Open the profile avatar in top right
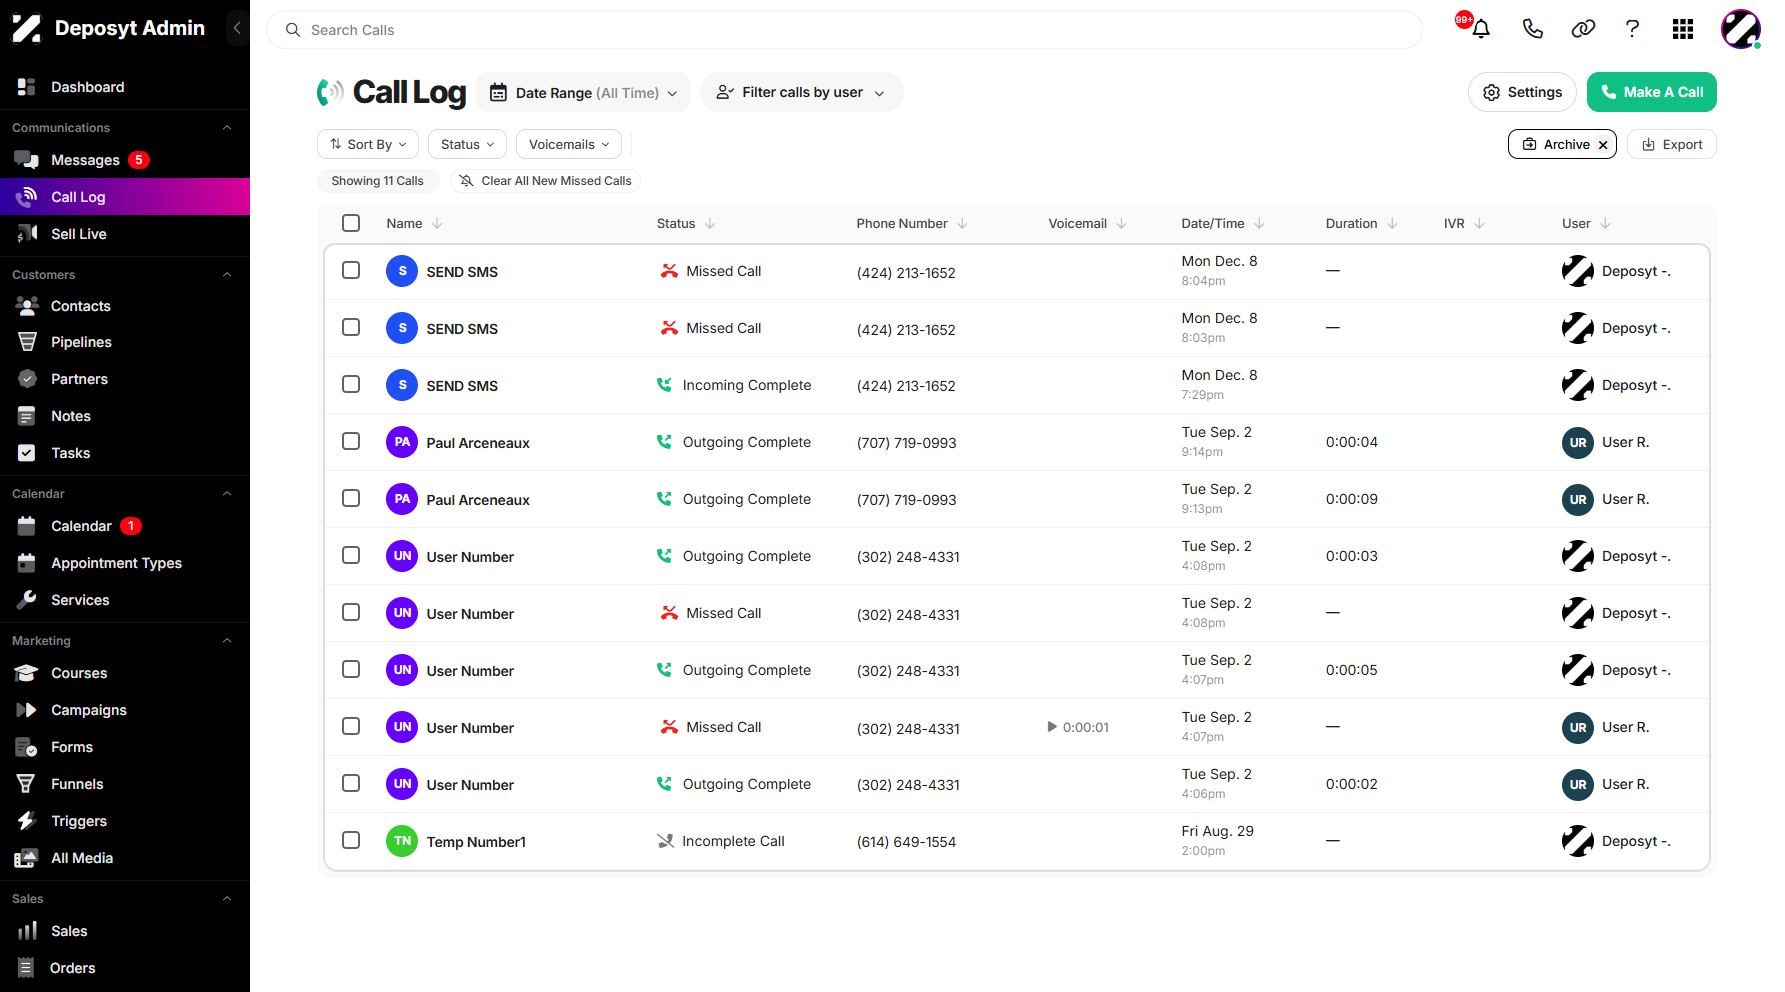 click(x=1741, y=29)
